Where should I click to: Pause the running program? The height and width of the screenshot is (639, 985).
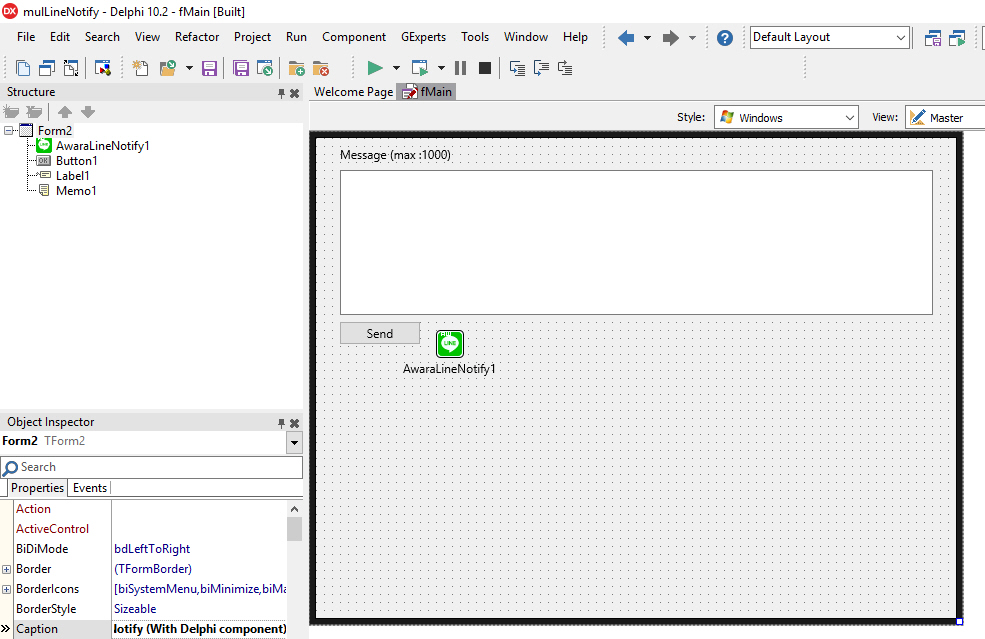[460, 68]
